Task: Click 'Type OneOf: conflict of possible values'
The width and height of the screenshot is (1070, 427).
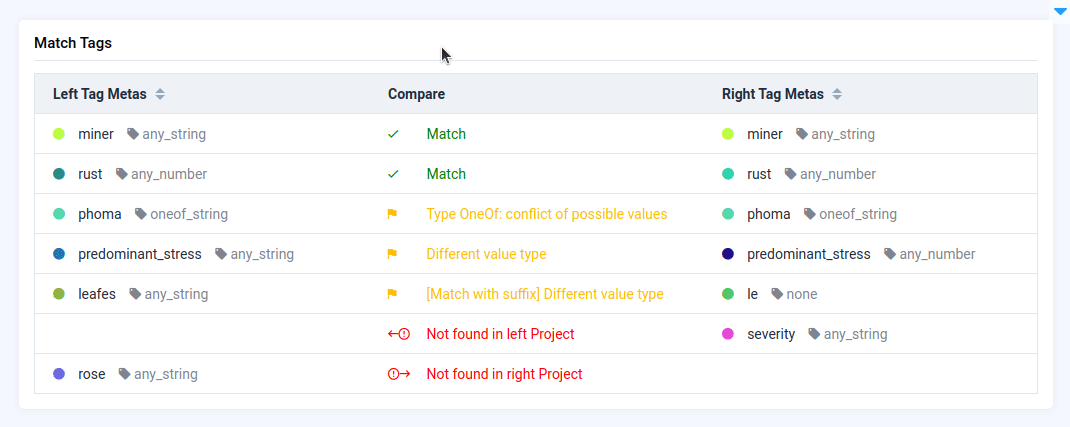Action: click(546, 214)
